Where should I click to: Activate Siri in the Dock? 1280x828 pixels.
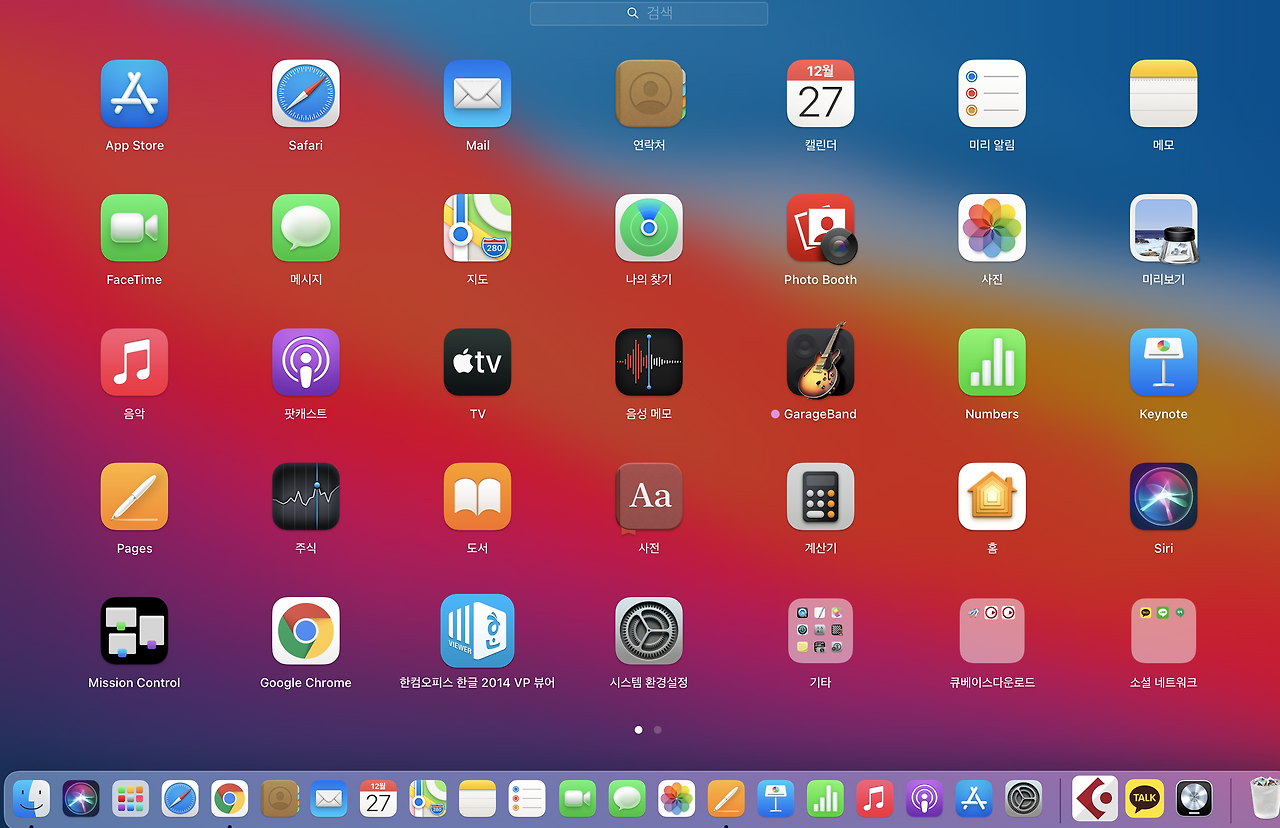click(81, 798)
